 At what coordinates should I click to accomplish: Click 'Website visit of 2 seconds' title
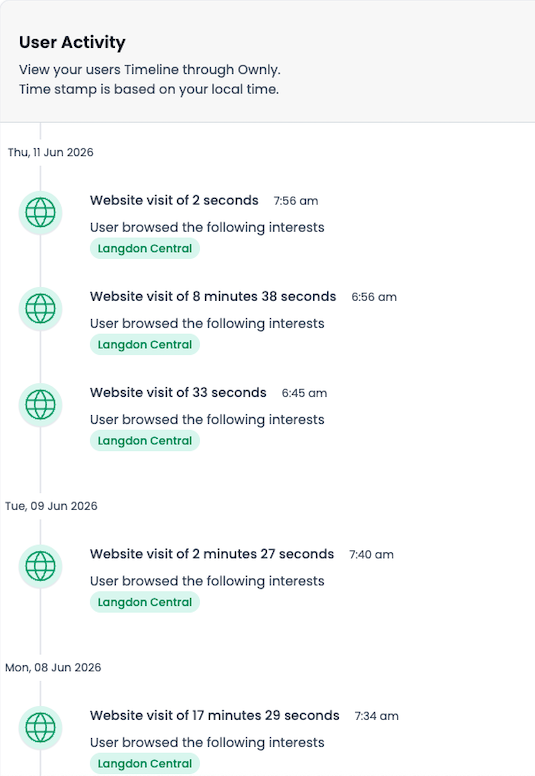coord(174,200)
